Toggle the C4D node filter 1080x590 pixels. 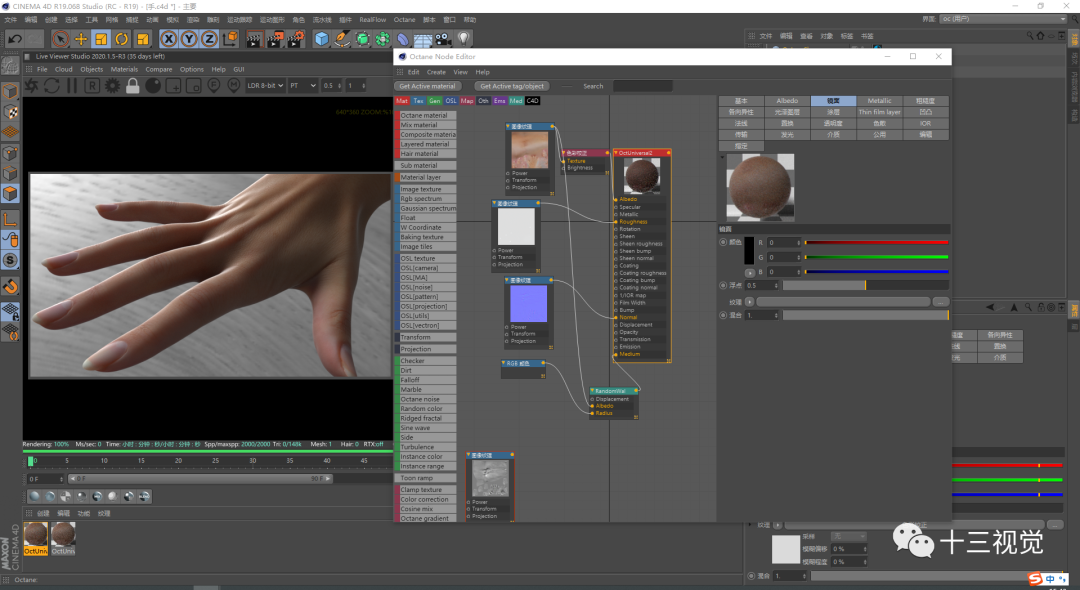click(x=532, y=101)
